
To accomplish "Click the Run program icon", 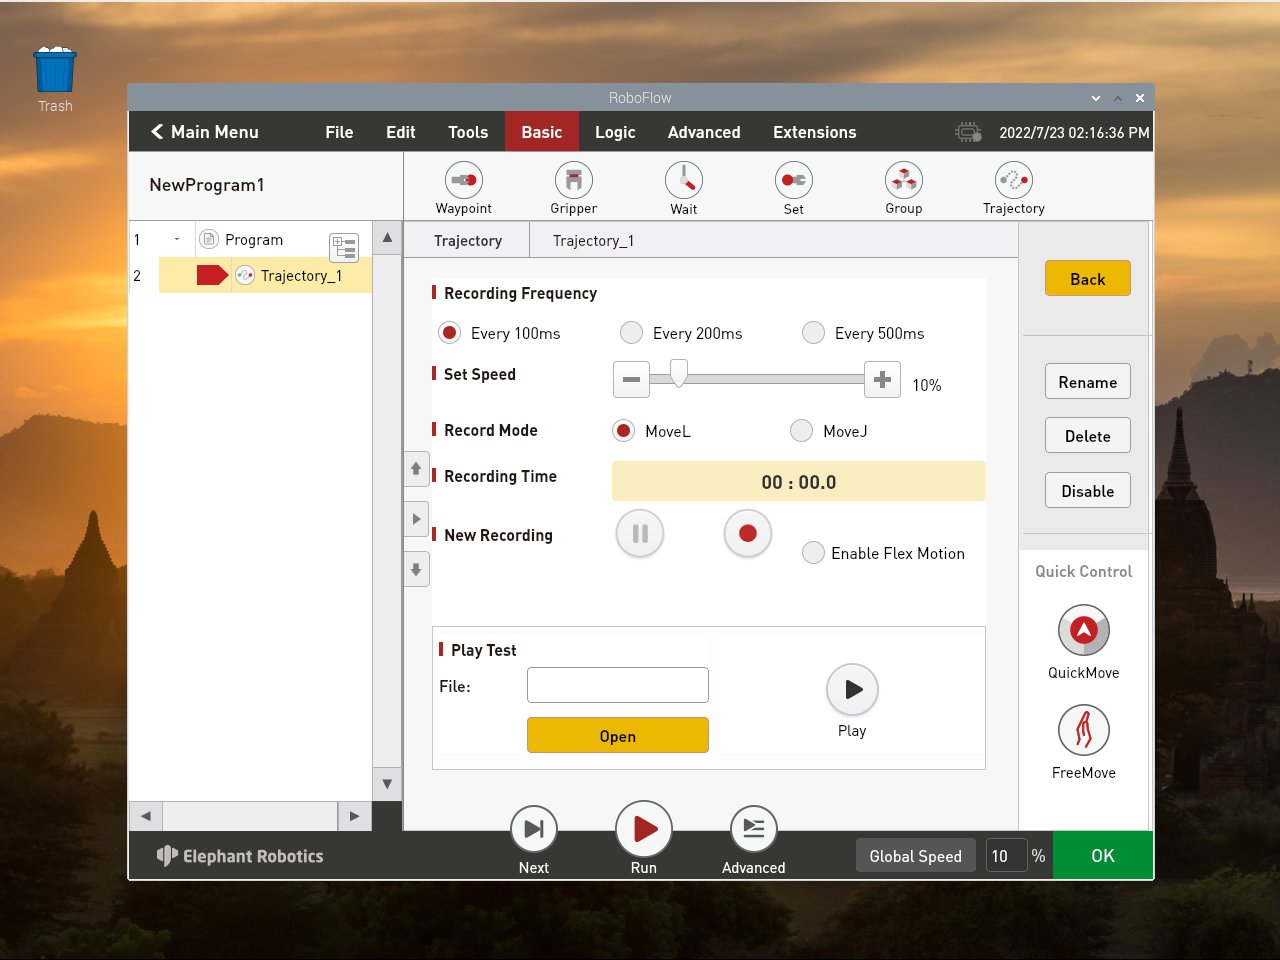I will (644, 829).
